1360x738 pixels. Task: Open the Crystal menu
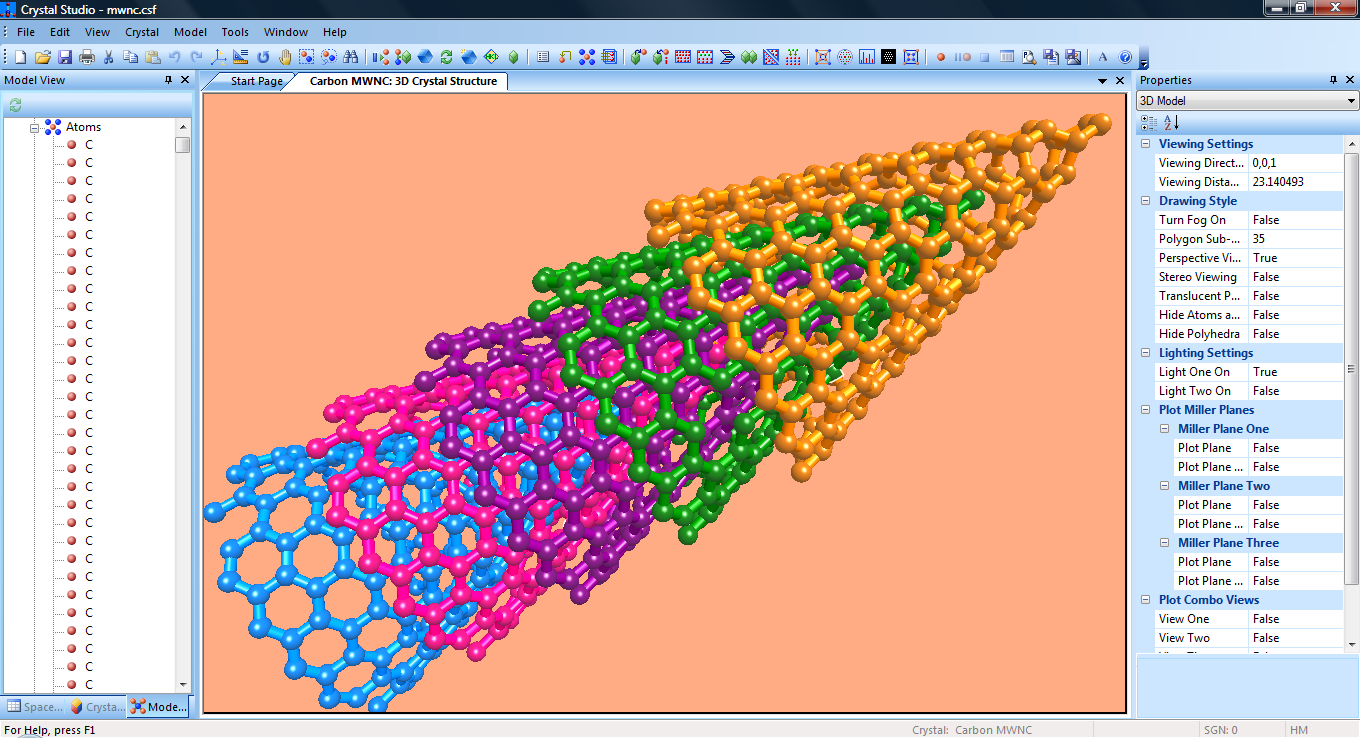coord(142,32)
